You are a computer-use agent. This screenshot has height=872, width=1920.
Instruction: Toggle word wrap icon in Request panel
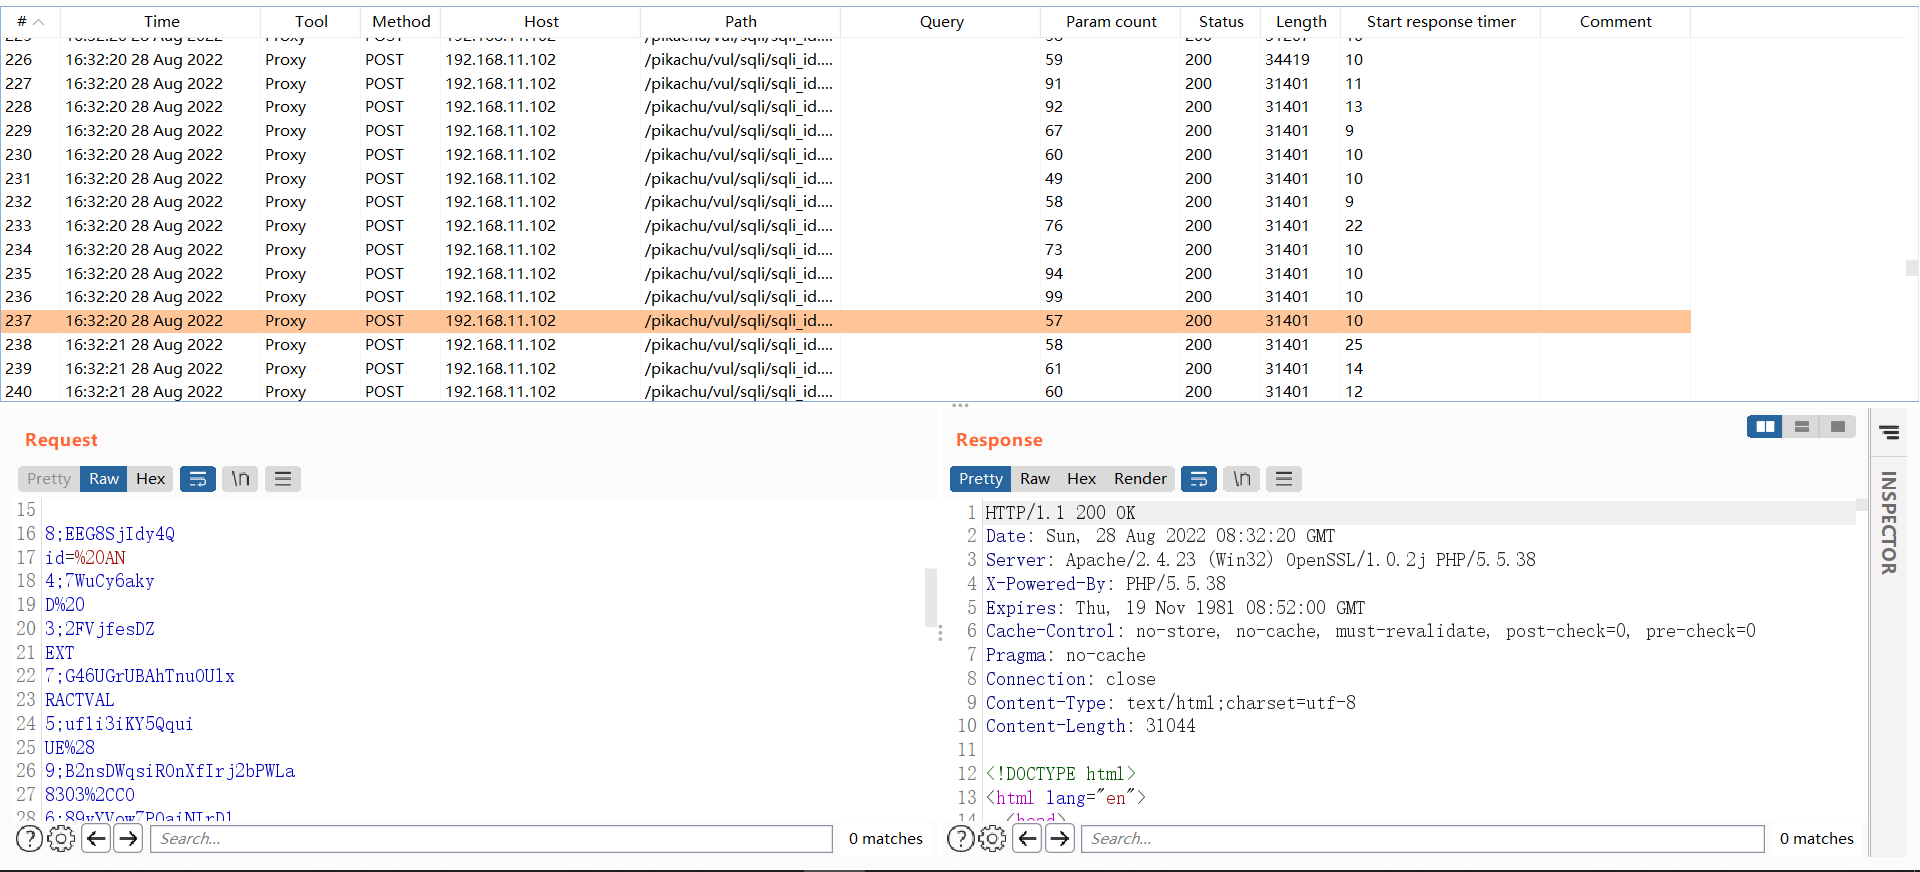198,479
